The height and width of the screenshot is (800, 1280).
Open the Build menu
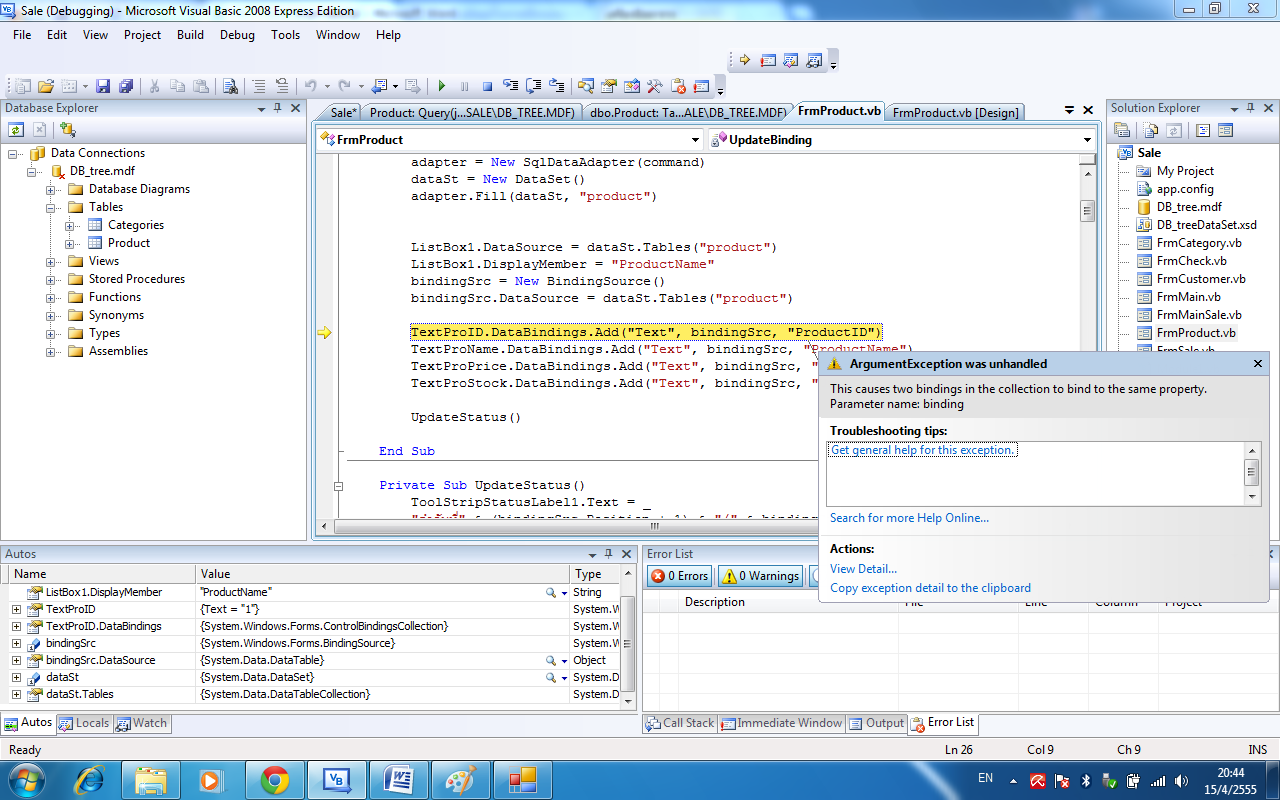[190, 35]
